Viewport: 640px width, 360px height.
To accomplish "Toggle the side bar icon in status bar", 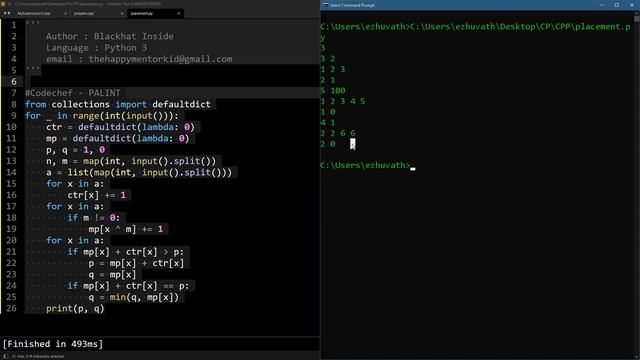I will tap(6, 356).
